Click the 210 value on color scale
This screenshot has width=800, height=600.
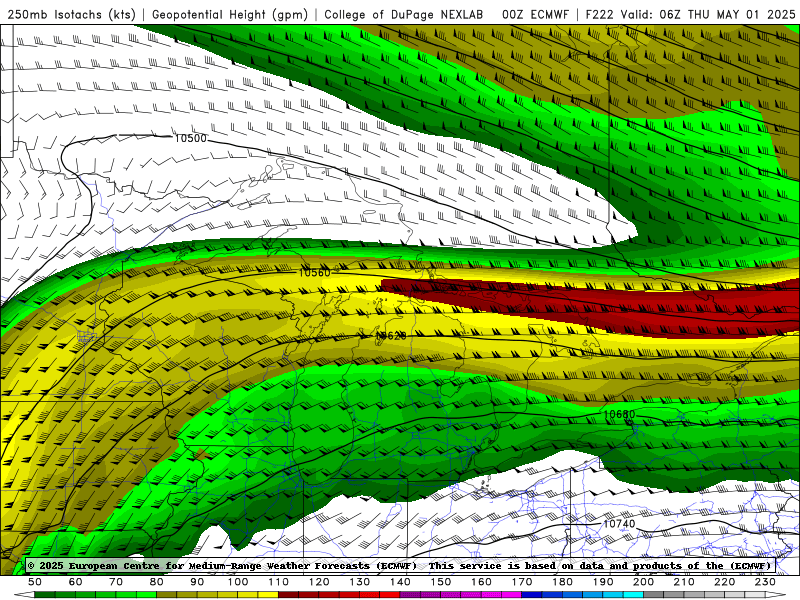[x=684, y=582]
